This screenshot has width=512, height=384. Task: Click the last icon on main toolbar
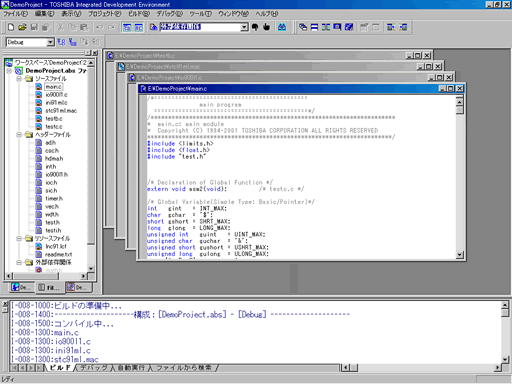click(x=403, y=27)
